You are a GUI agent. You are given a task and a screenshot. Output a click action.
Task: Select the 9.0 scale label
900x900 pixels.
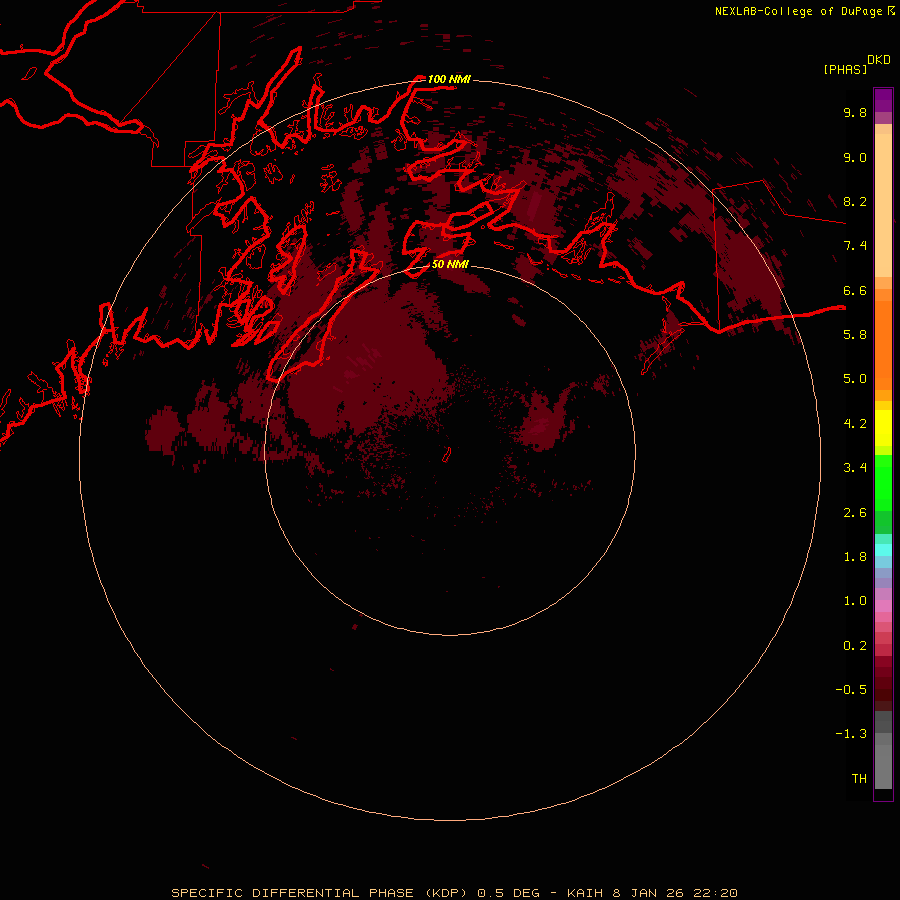coord(855,157)
